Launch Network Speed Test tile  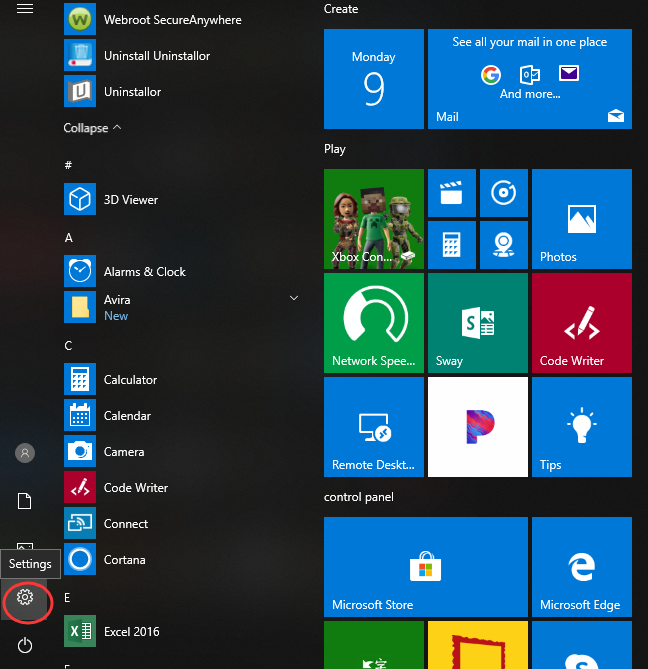374,323
